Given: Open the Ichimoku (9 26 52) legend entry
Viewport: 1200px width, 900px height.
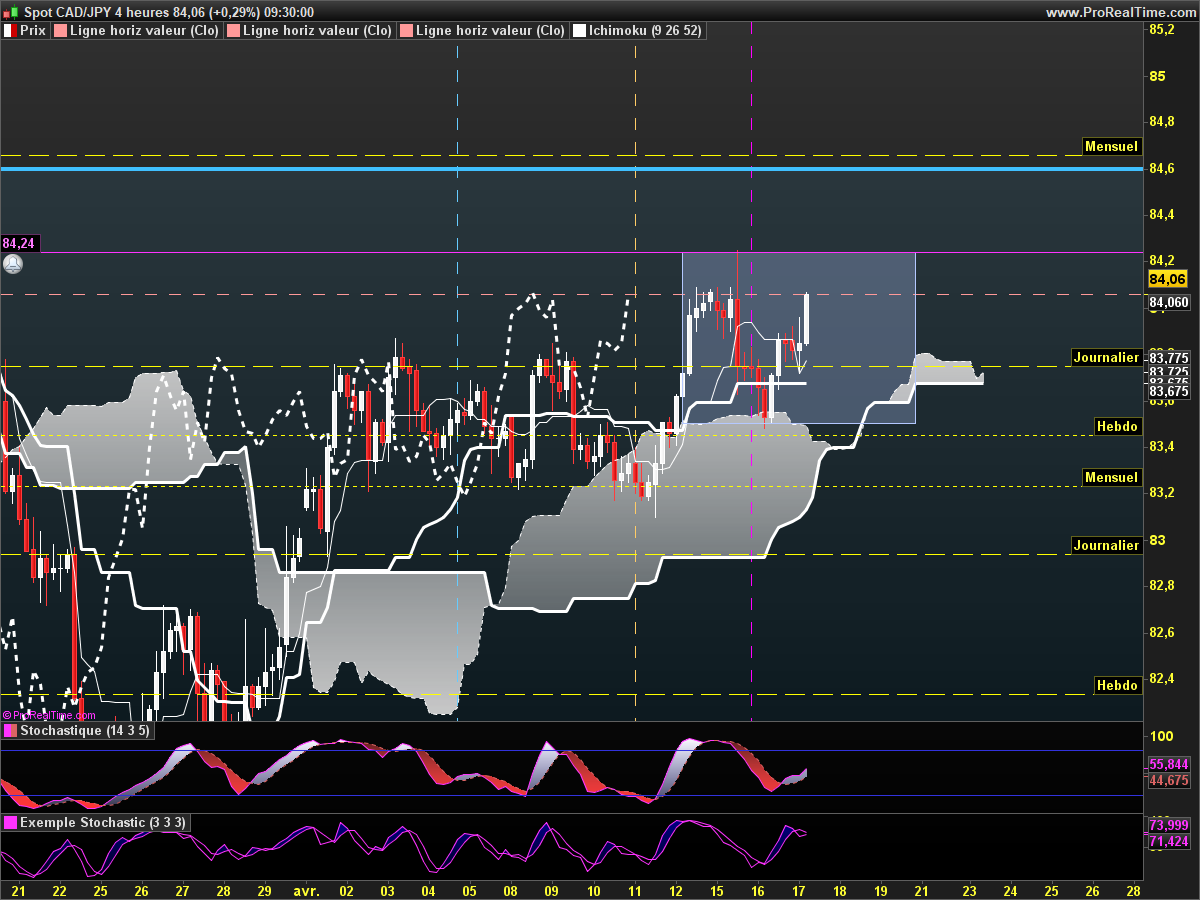Looking at the screenshot, I should [638, 31].
